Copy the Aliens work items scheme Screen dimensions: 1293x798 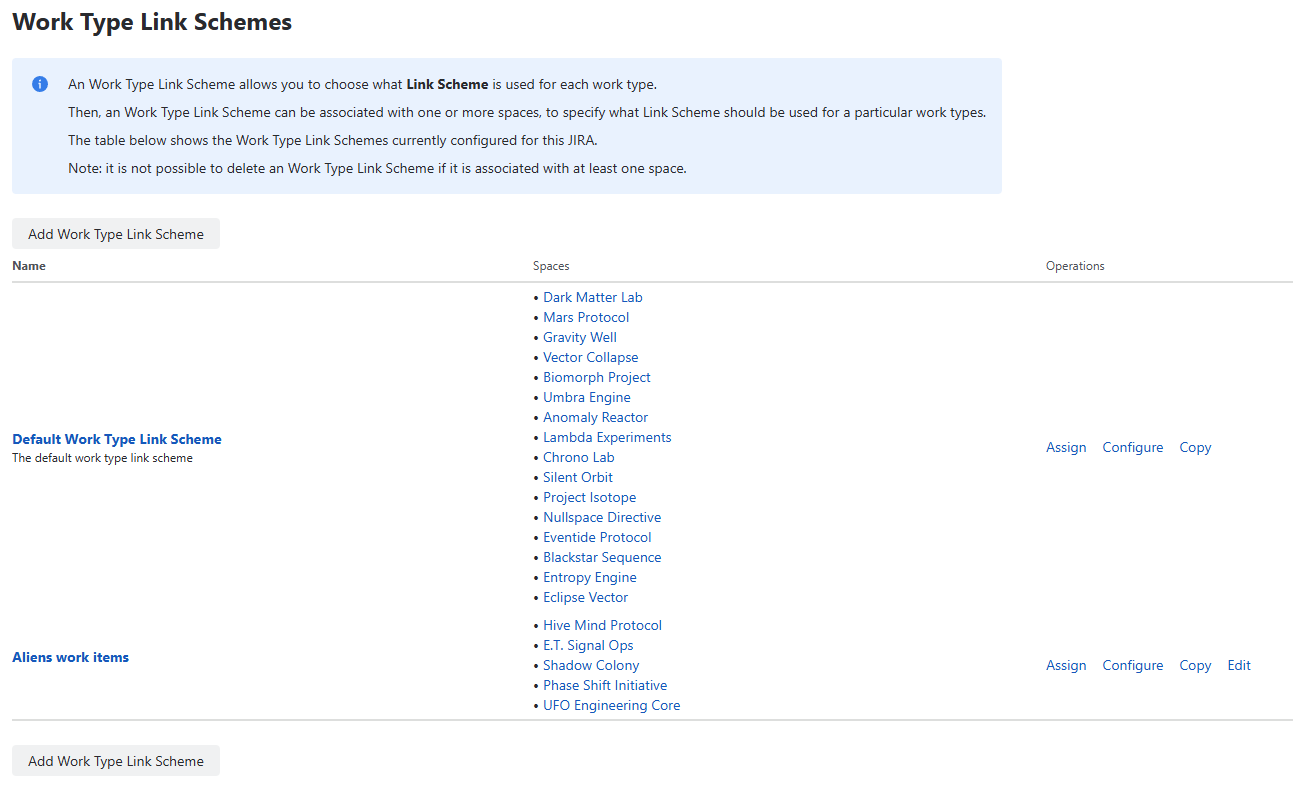(1195, 665)
